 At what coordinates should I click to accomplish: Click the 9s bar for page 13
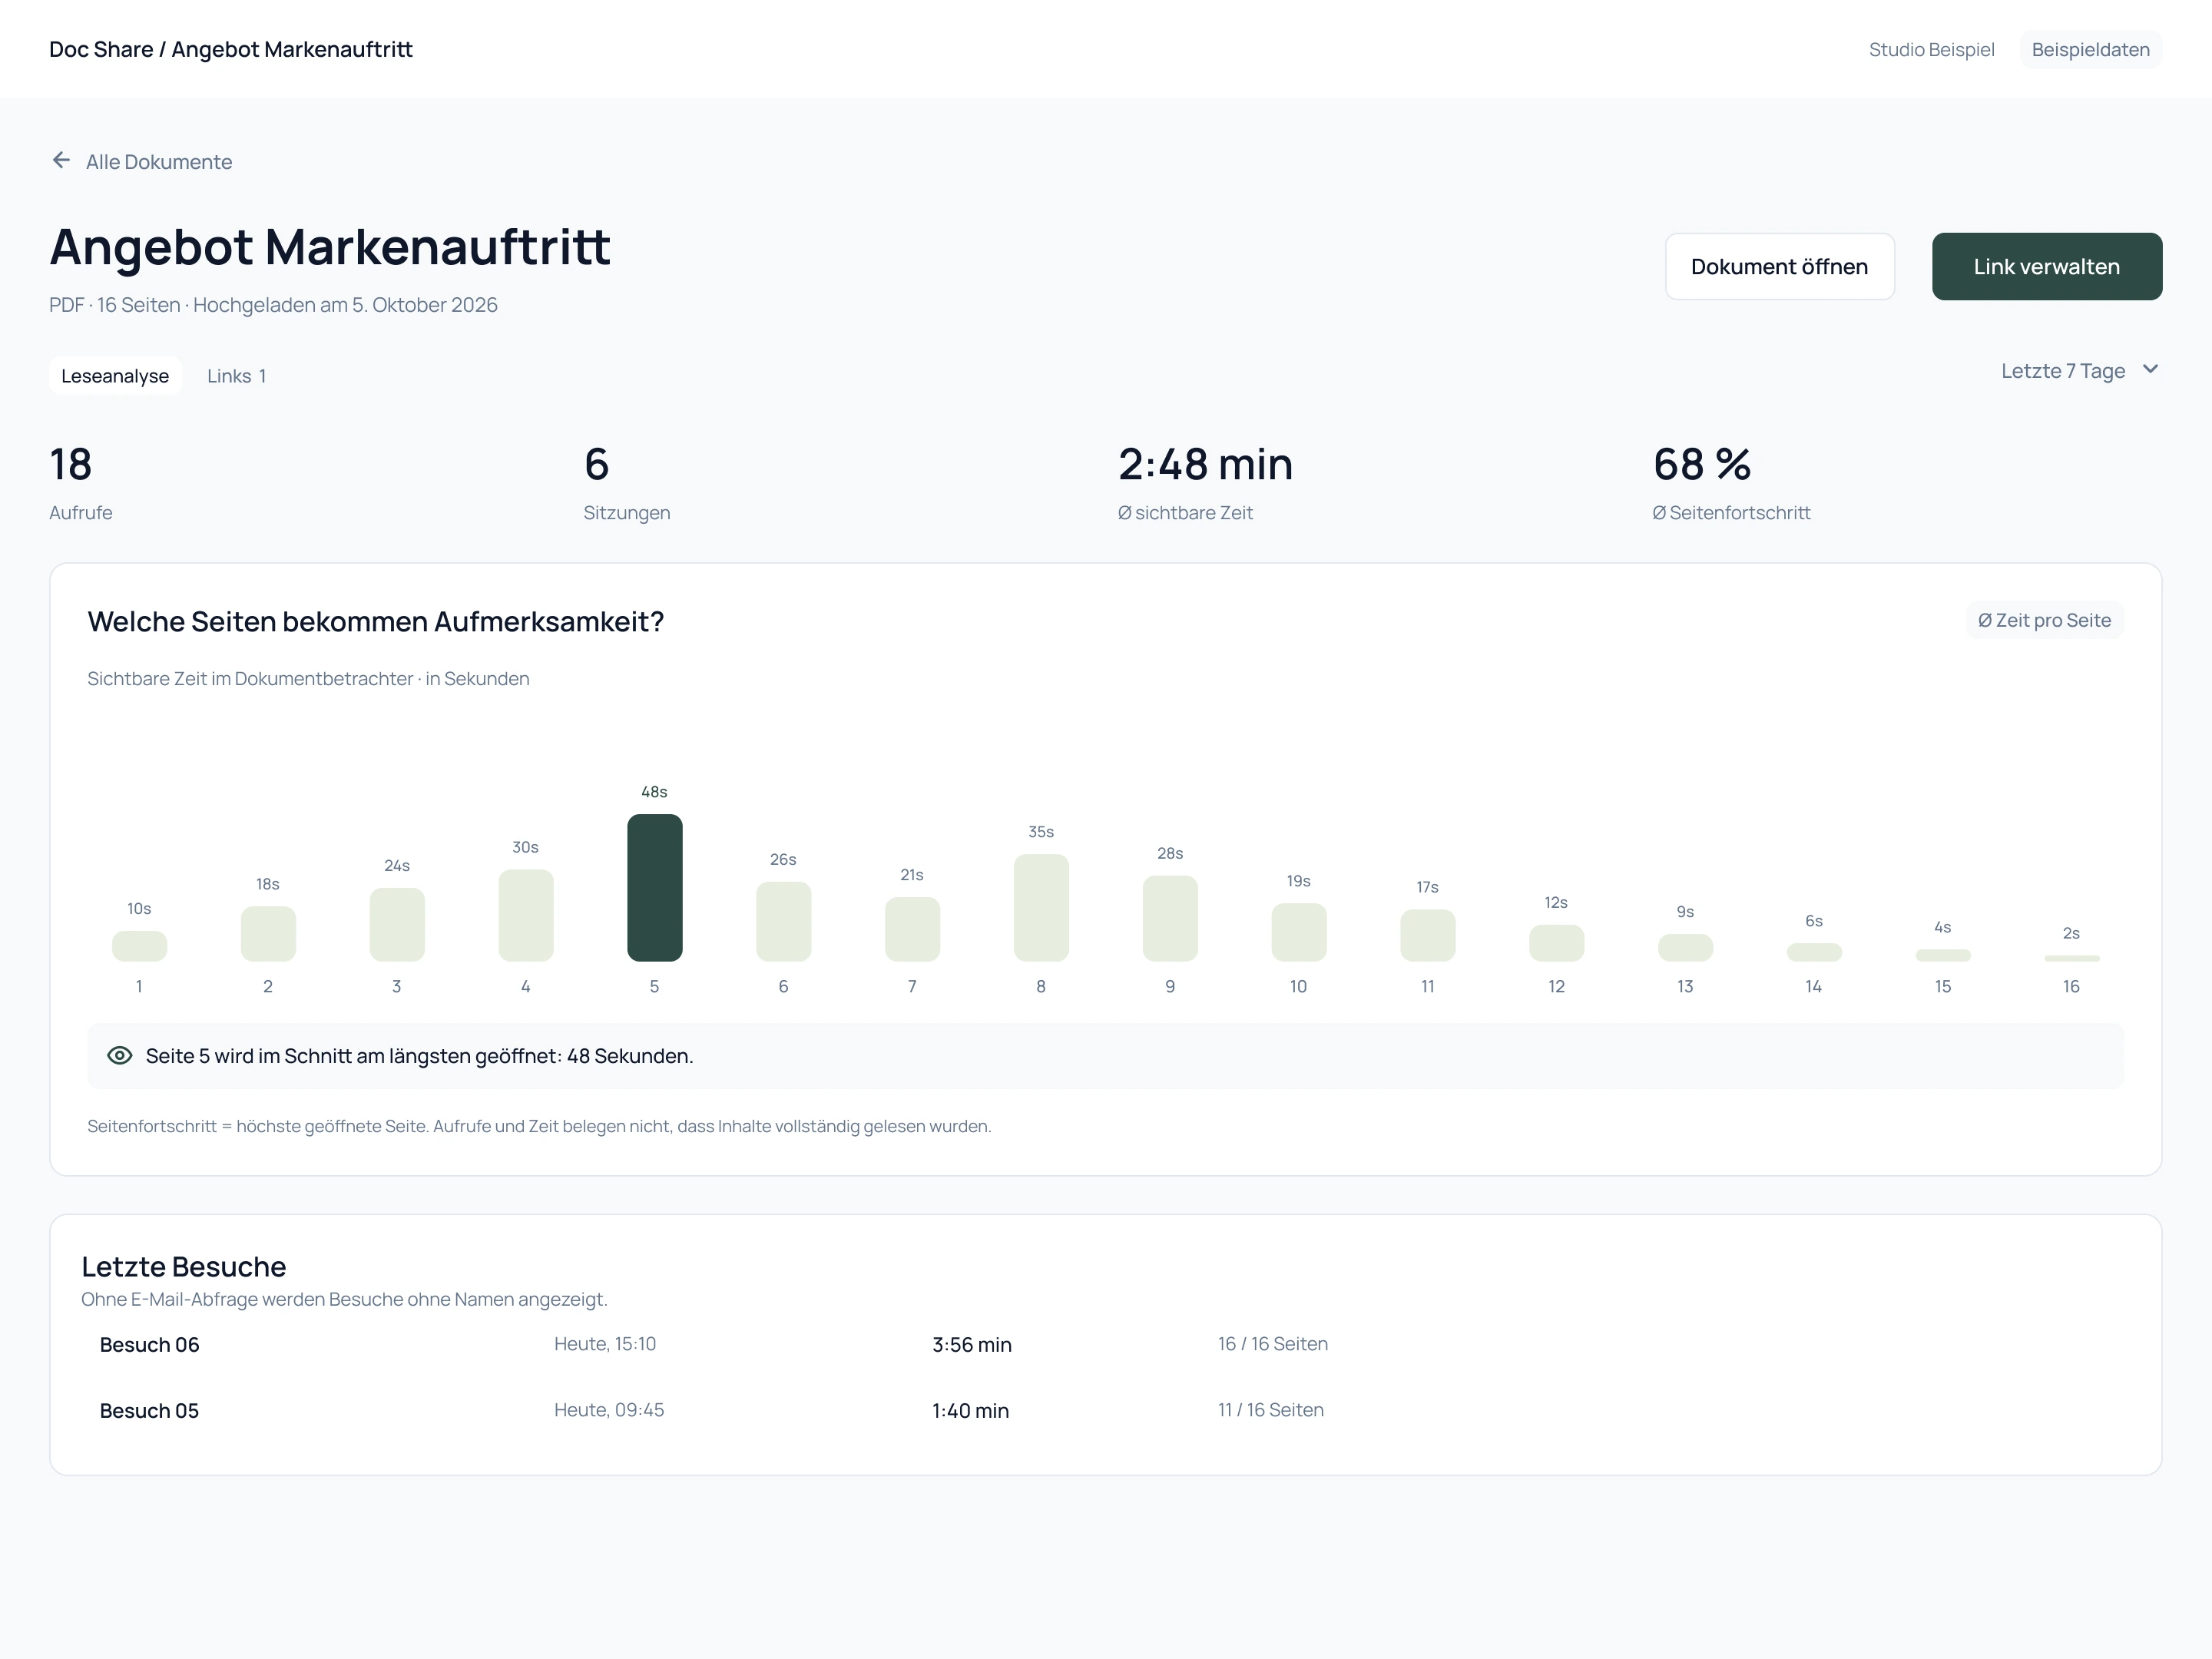coord(1685,948)
